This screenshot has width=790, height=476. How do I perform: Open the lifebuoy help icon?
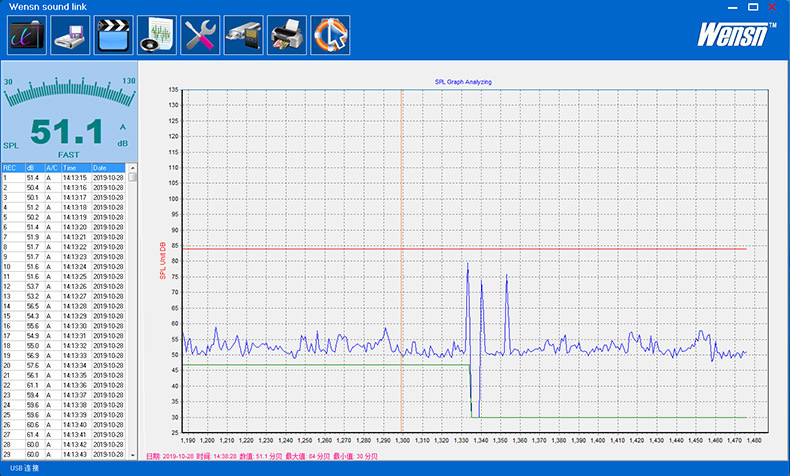tap(331, 35)
